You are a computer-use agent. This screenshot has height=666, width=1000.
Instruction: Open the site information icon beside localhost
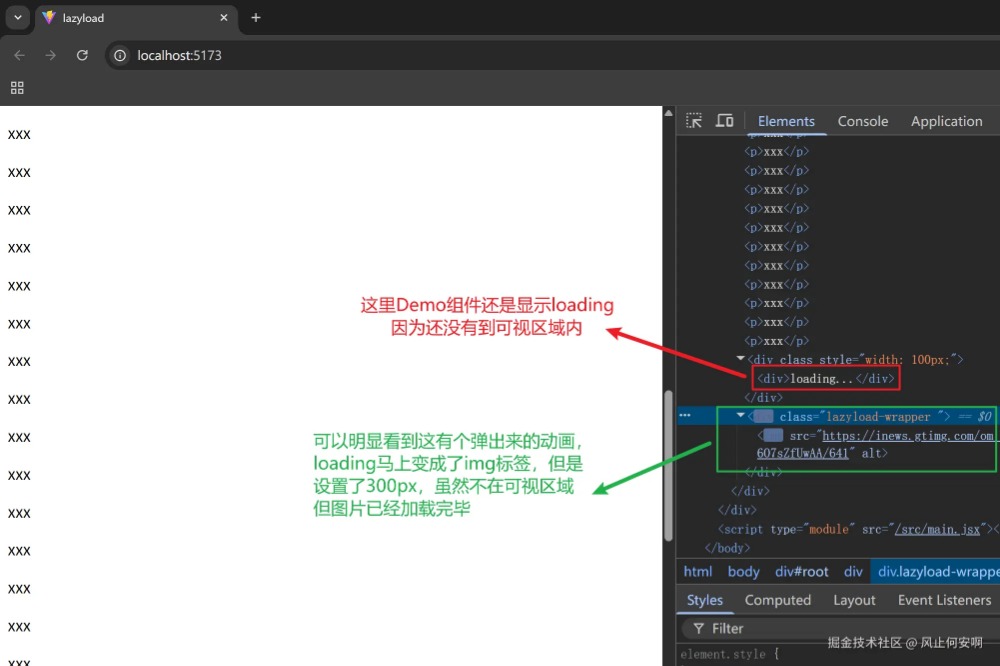120,55
